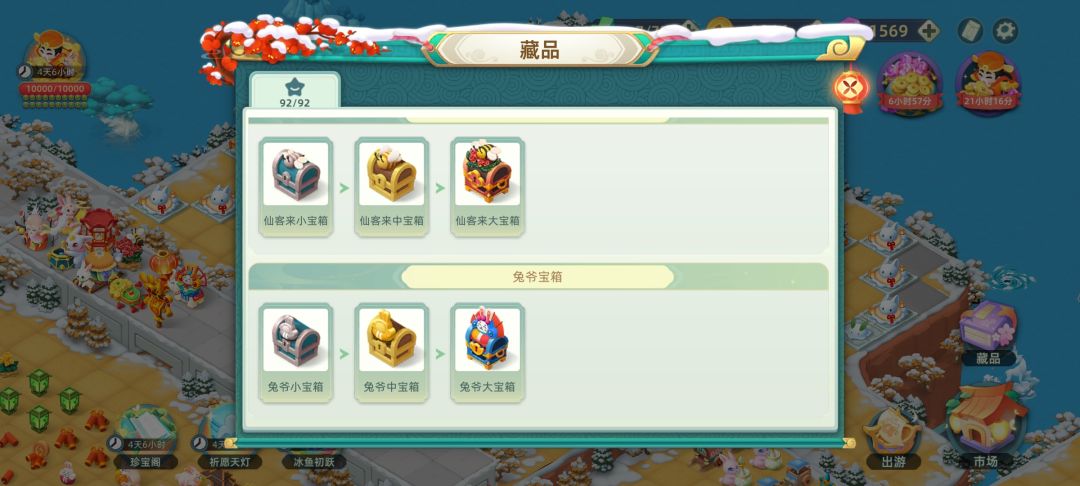Tap the 冰鱼初跃 event label
The height and width of the screenshot is (486, 1080).
pyautogui.click(x=314, y=461)
